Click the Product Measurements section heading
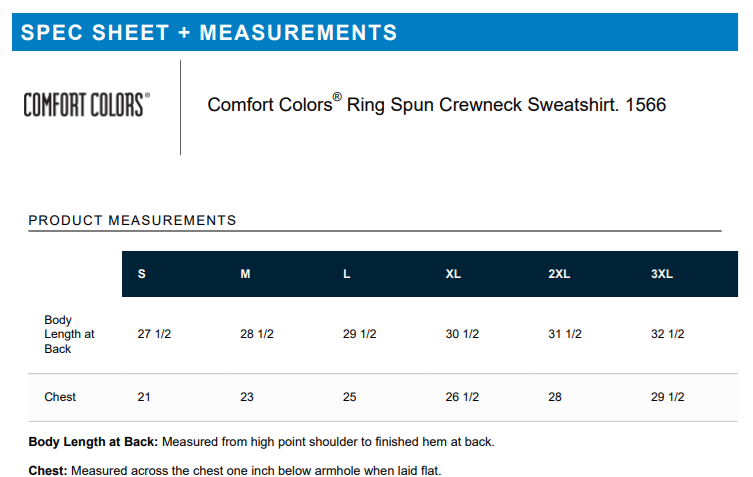Screen dimensions: 753x477 click(132, 220)
